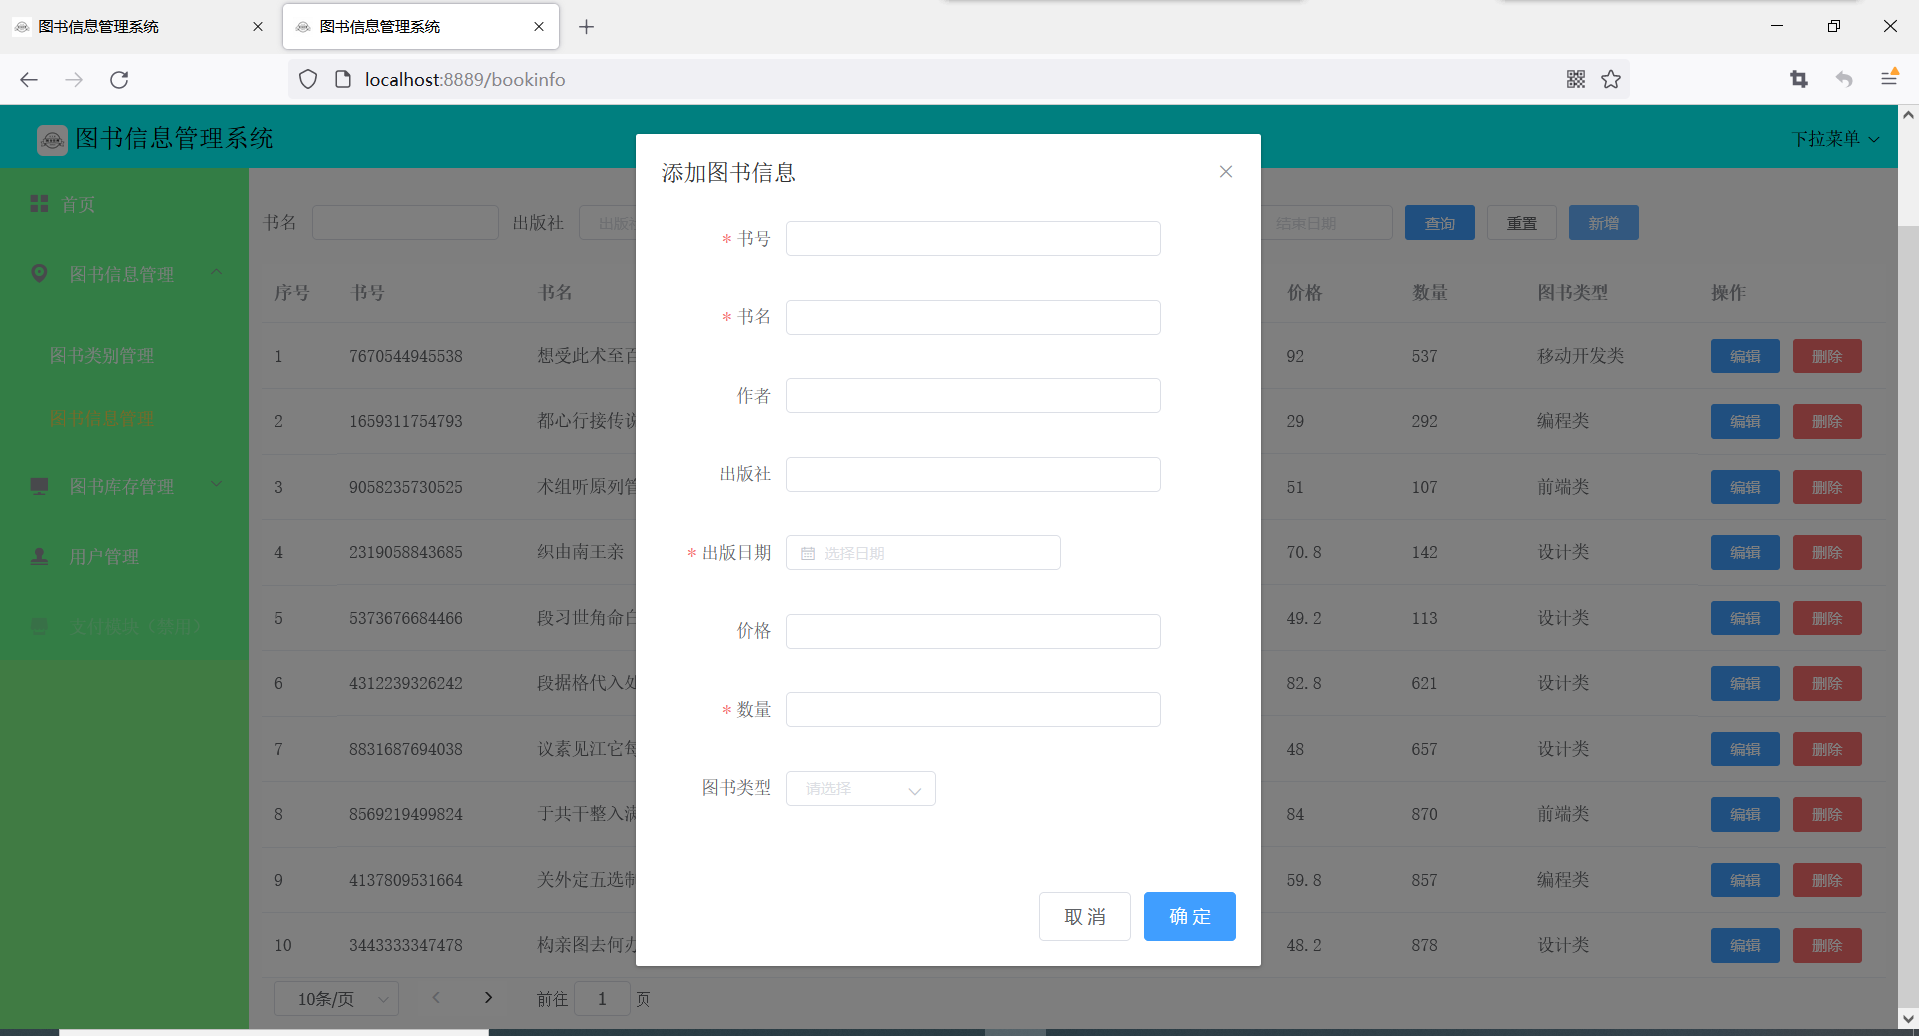Click the 作者 input field
Screen dimensions: 1919x1036
973,396
